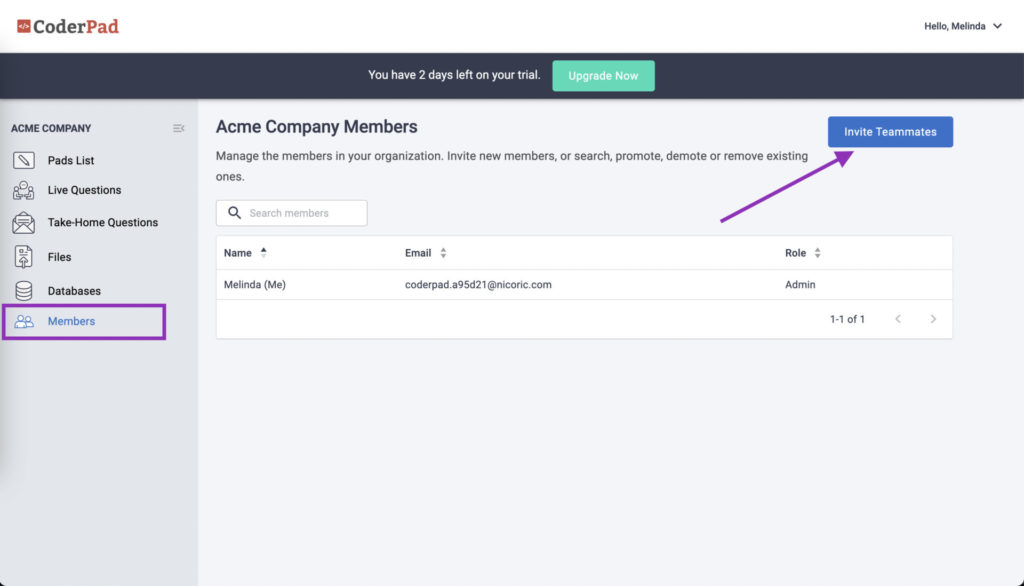Focus the Search members field

coord(291,213)
